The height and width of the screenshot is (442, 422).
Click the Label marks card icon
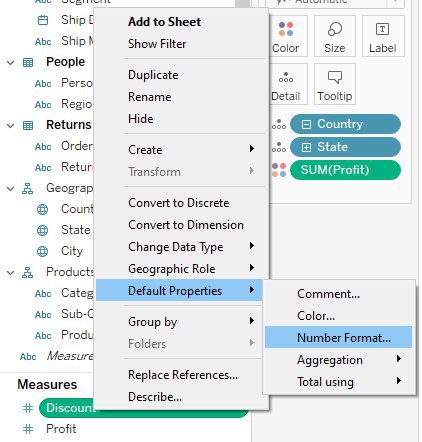(382, 29)
